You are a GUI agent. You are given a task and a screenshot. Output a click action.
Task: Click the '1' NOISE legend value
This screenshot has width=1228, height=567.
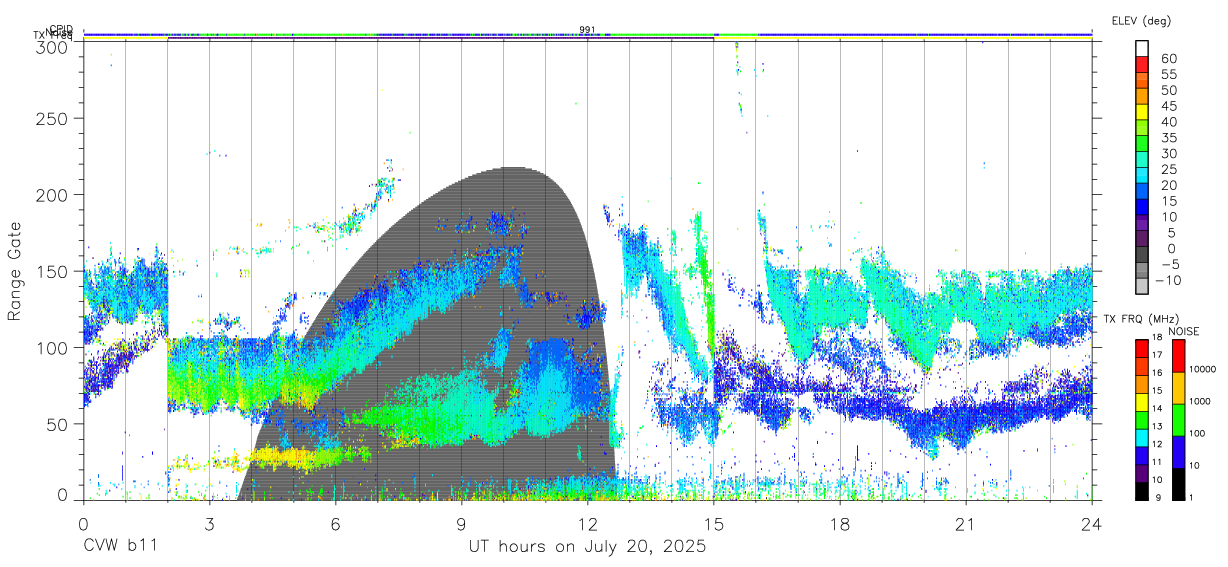1191,497
